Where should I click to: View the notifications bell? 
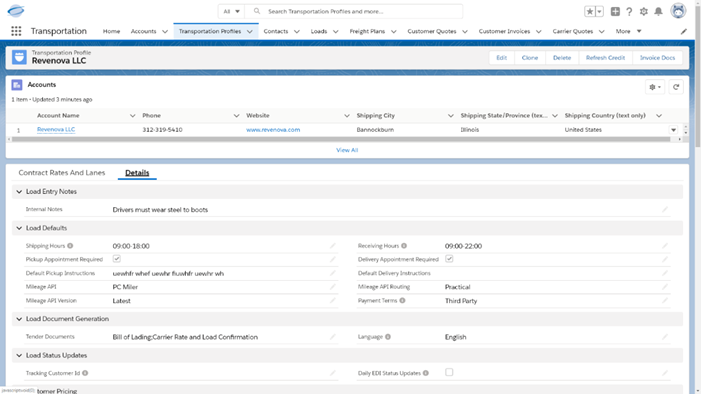[x=659, y=12]
